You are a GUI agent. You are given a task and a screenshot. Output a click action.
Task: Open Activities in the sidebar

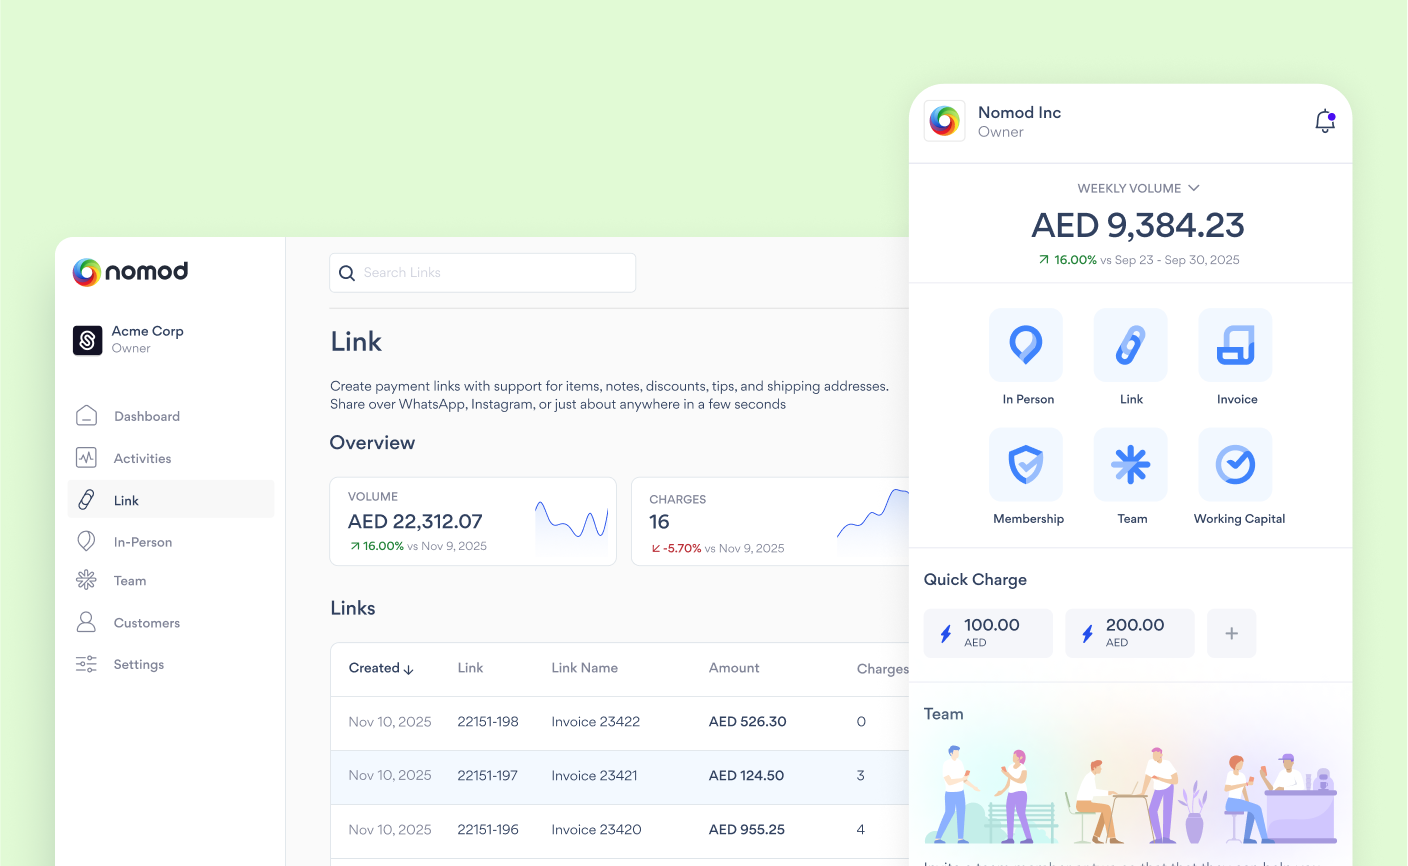click(142, 458)
